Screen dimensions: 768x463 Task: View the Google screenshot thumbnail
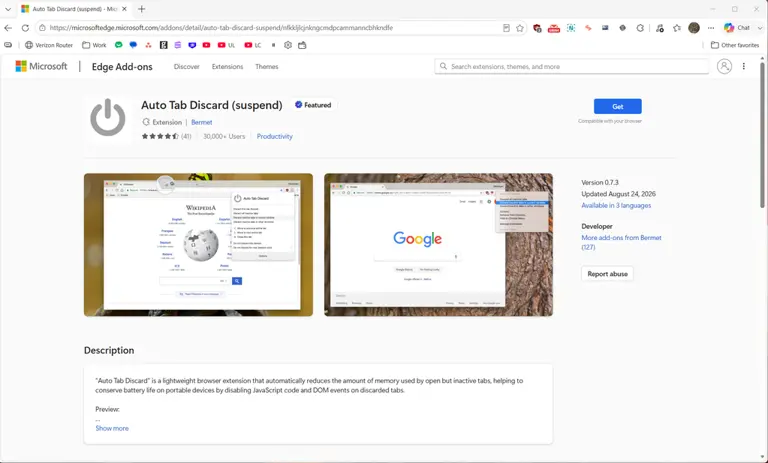438,244
